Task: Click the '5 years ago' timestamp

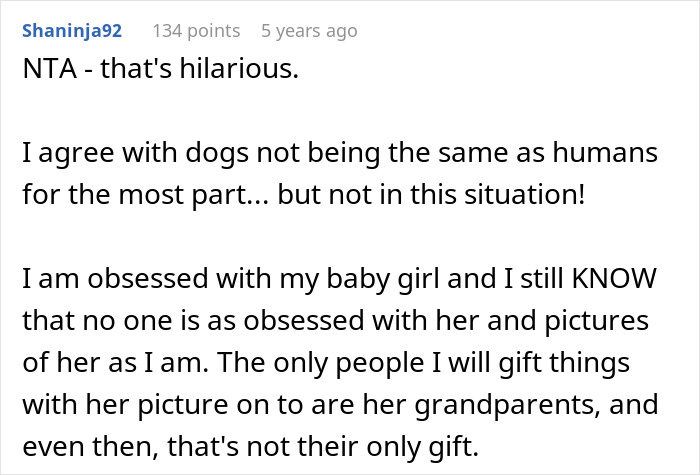Action: coord(308,31)
